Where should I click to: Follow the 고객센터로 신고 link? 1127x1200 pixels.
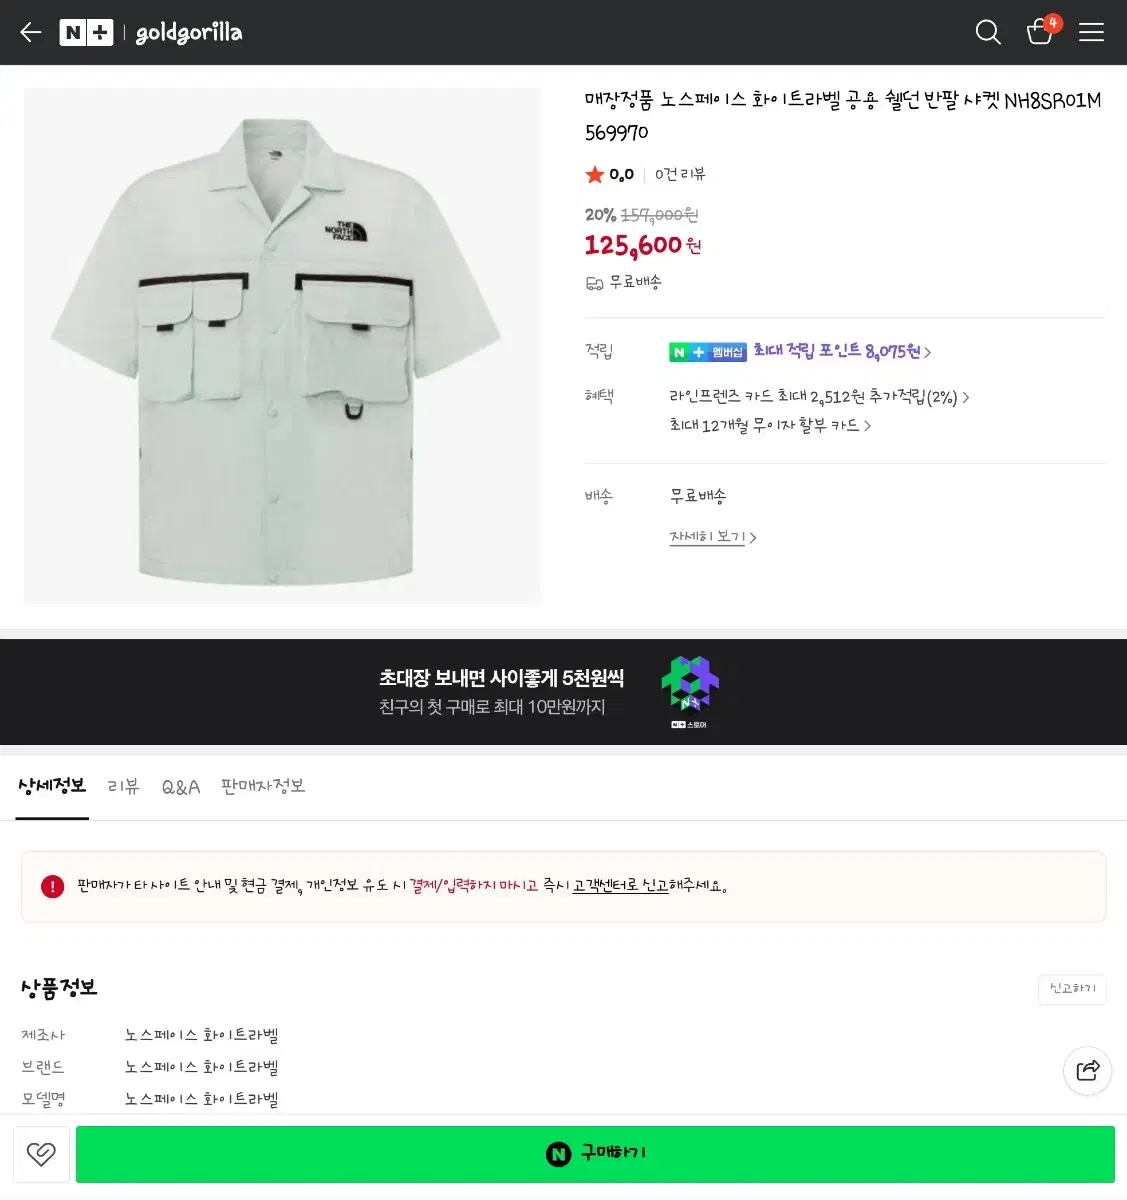click(x=620, y=886)
